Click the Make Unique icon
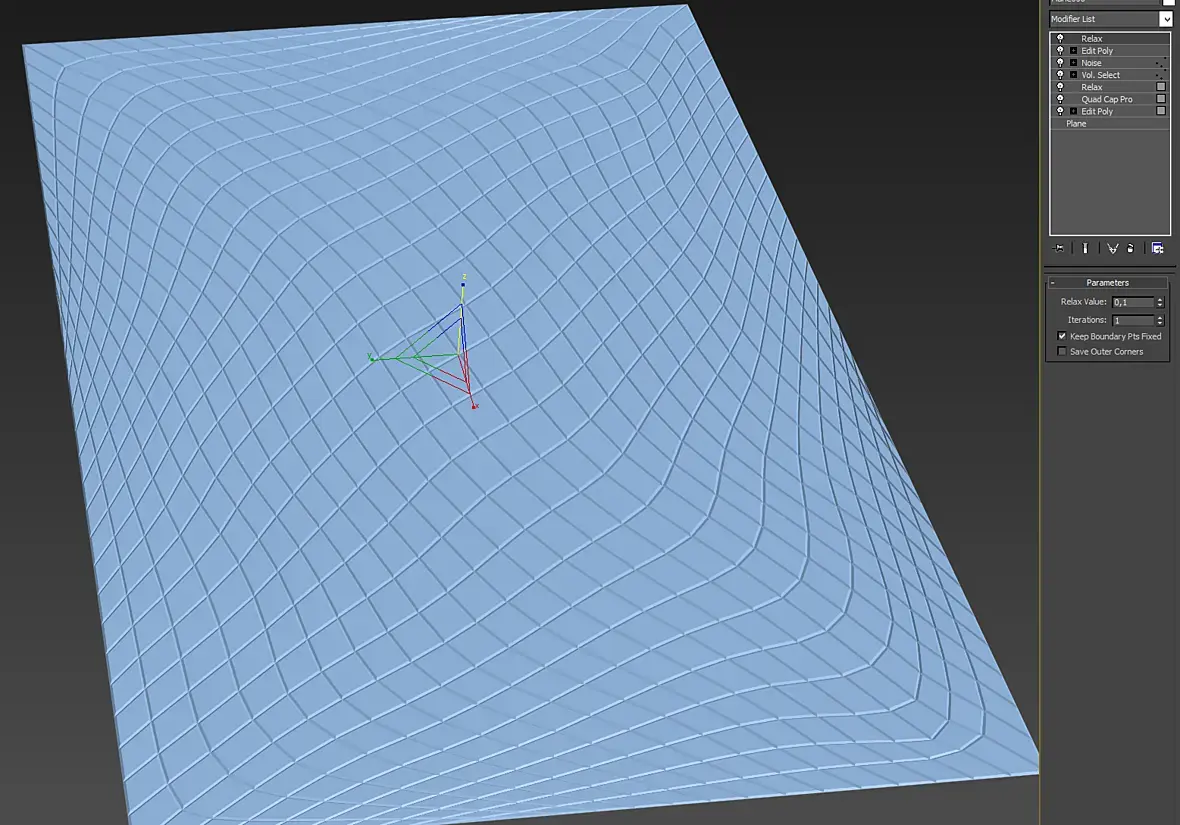Screen dimensions: 1180x825 pos(1112,248)
